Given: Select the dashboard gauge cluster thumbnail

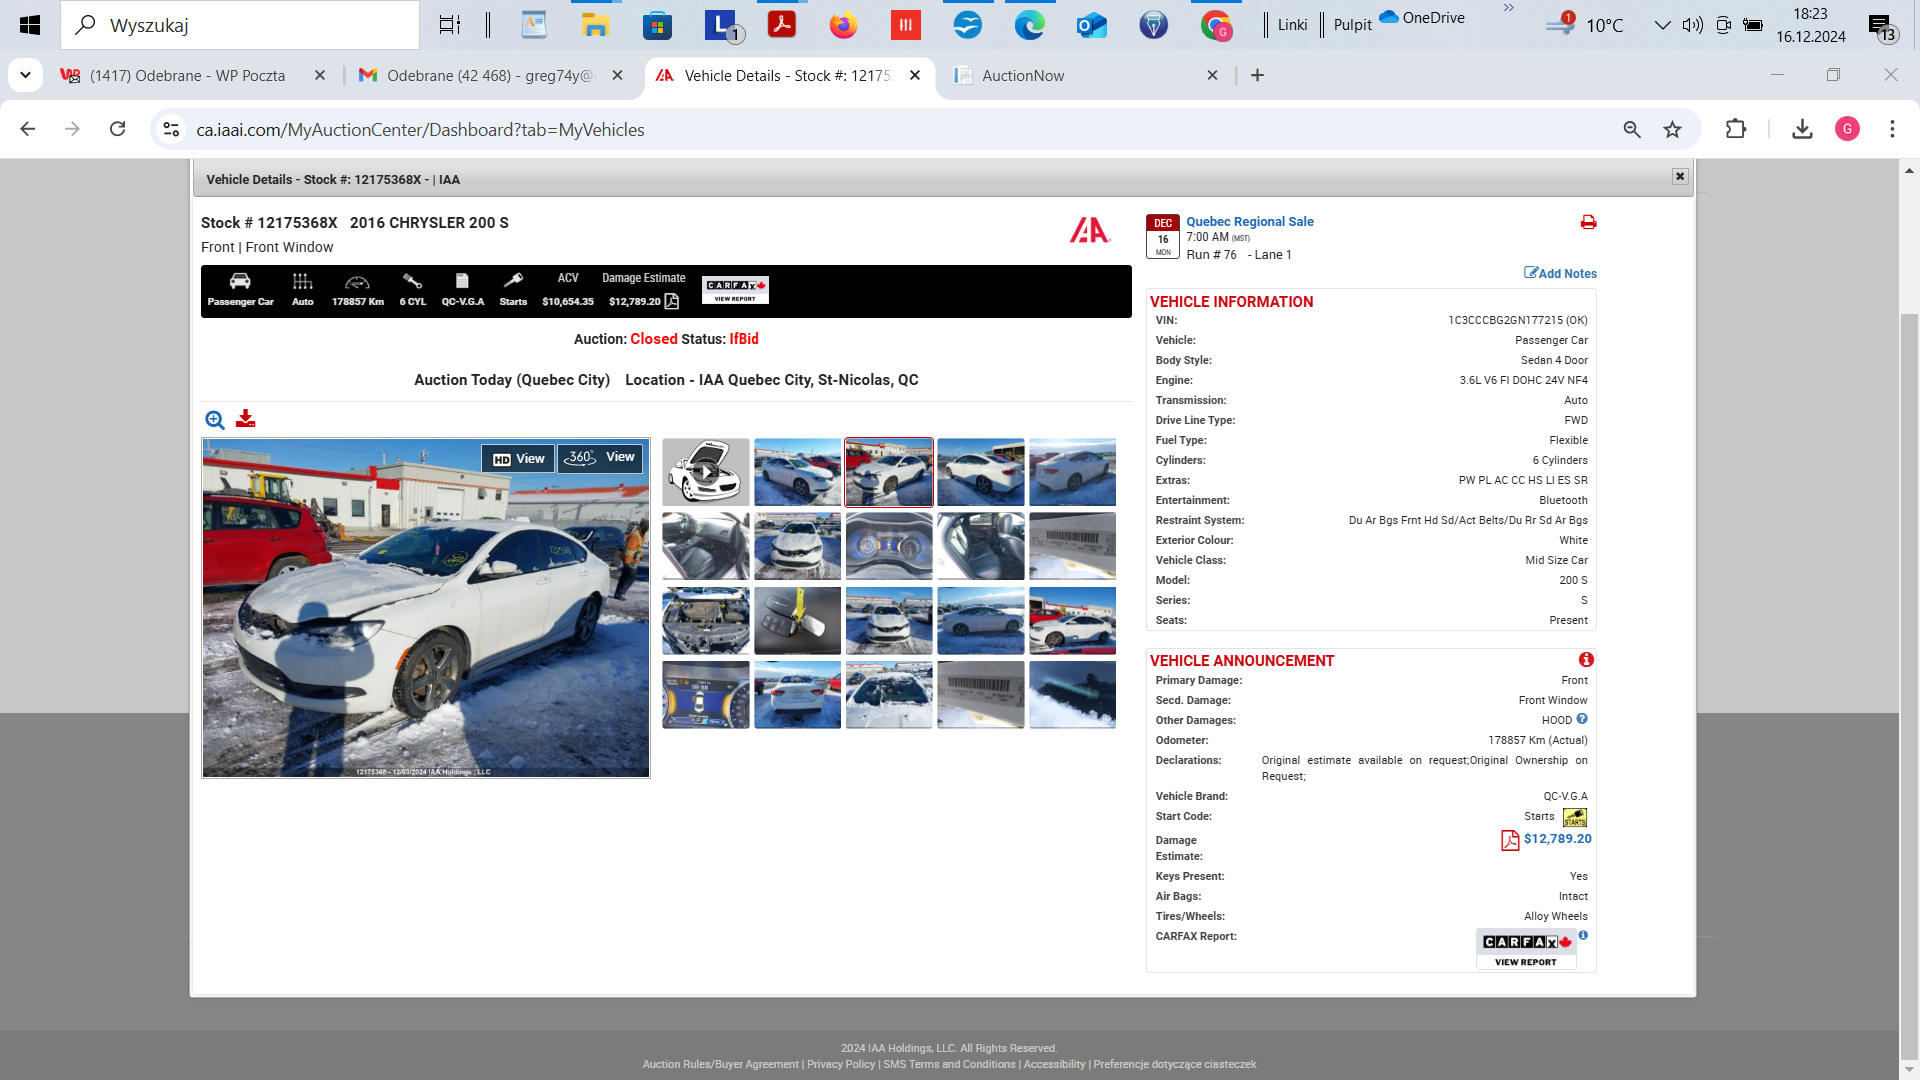Looking at the screenshot, I should coord(889,546).
